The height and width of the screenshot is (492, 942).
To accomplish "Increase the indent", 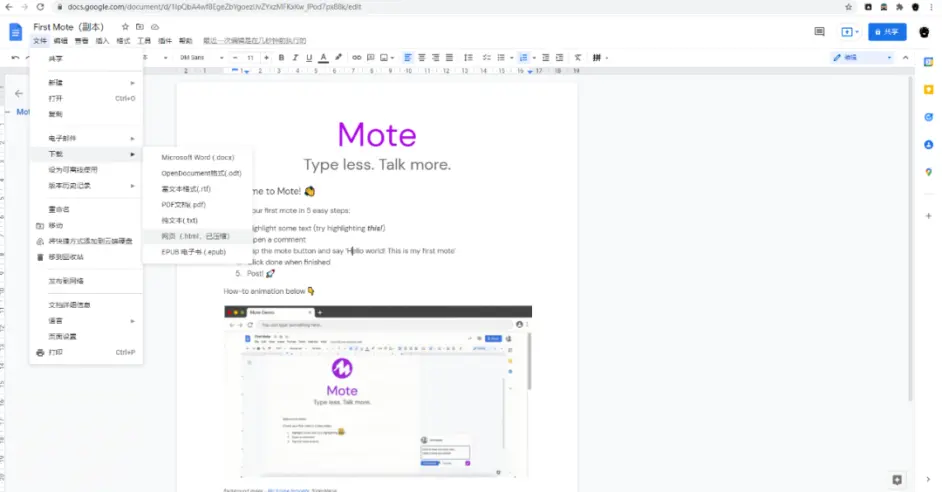I will point(559,58).
